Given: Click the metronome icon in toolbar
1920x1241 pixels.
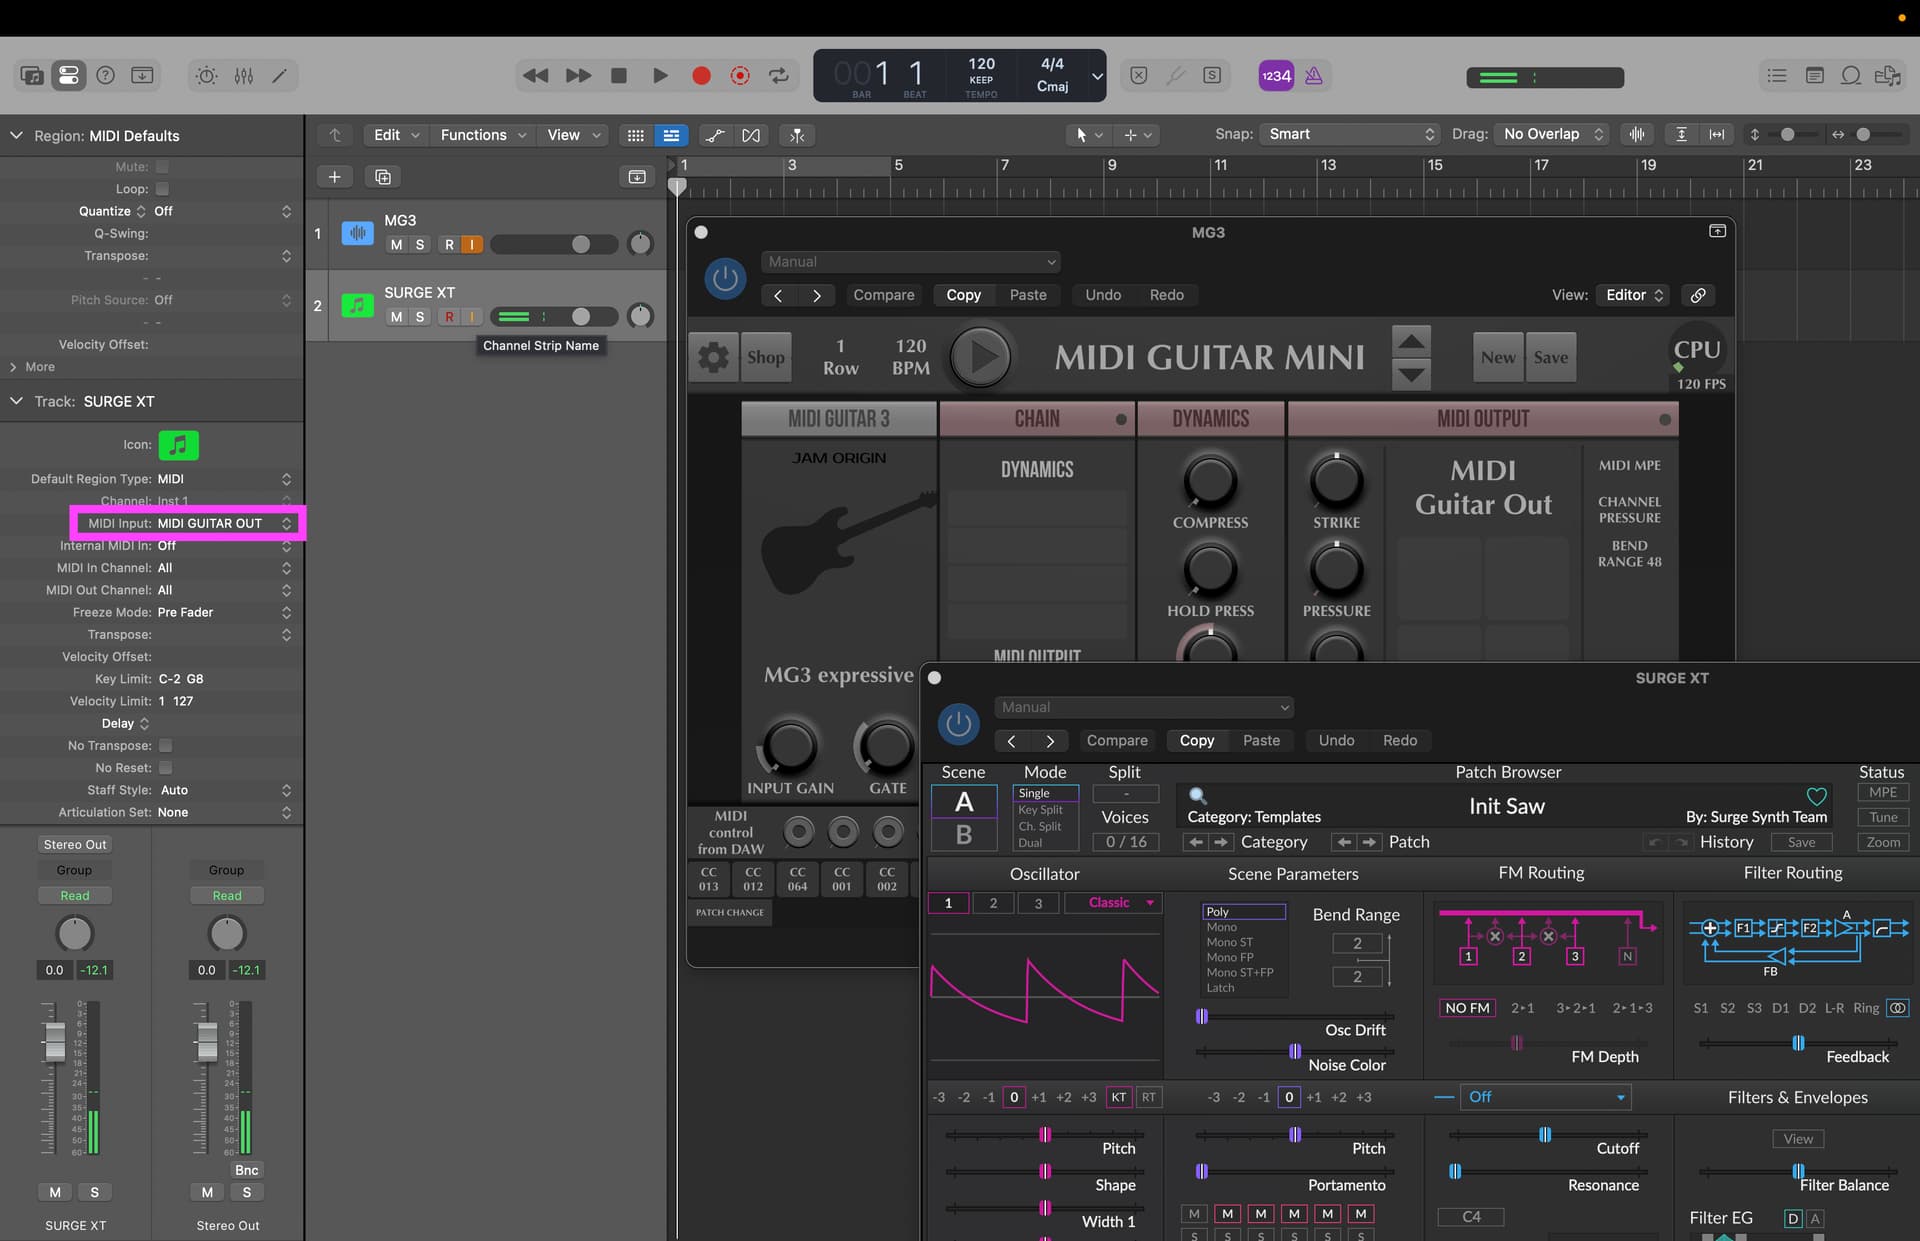Looking at the screenshot, I should 1314,75.
